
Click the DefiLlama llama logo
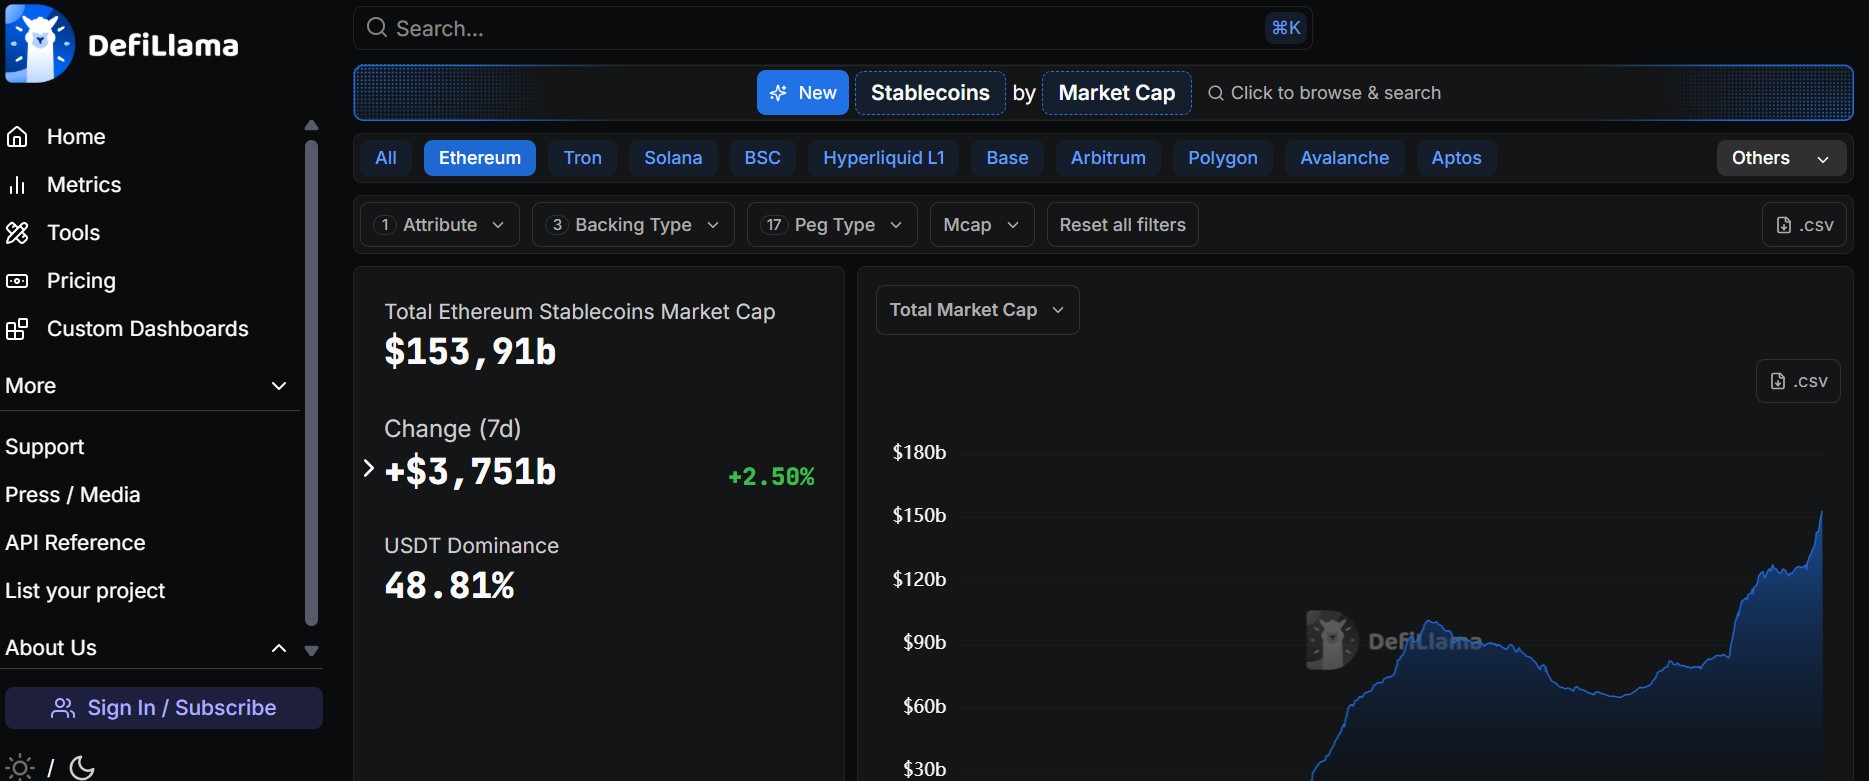coord(40,44)
